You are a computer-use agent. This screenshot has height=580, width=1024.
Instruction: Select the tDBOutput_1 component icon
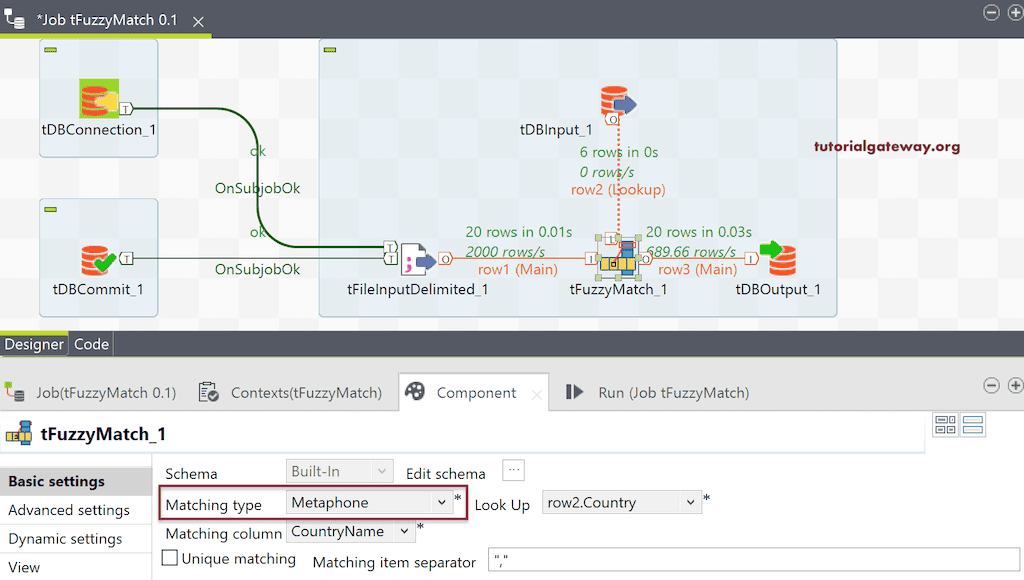[x=780, y=258]
